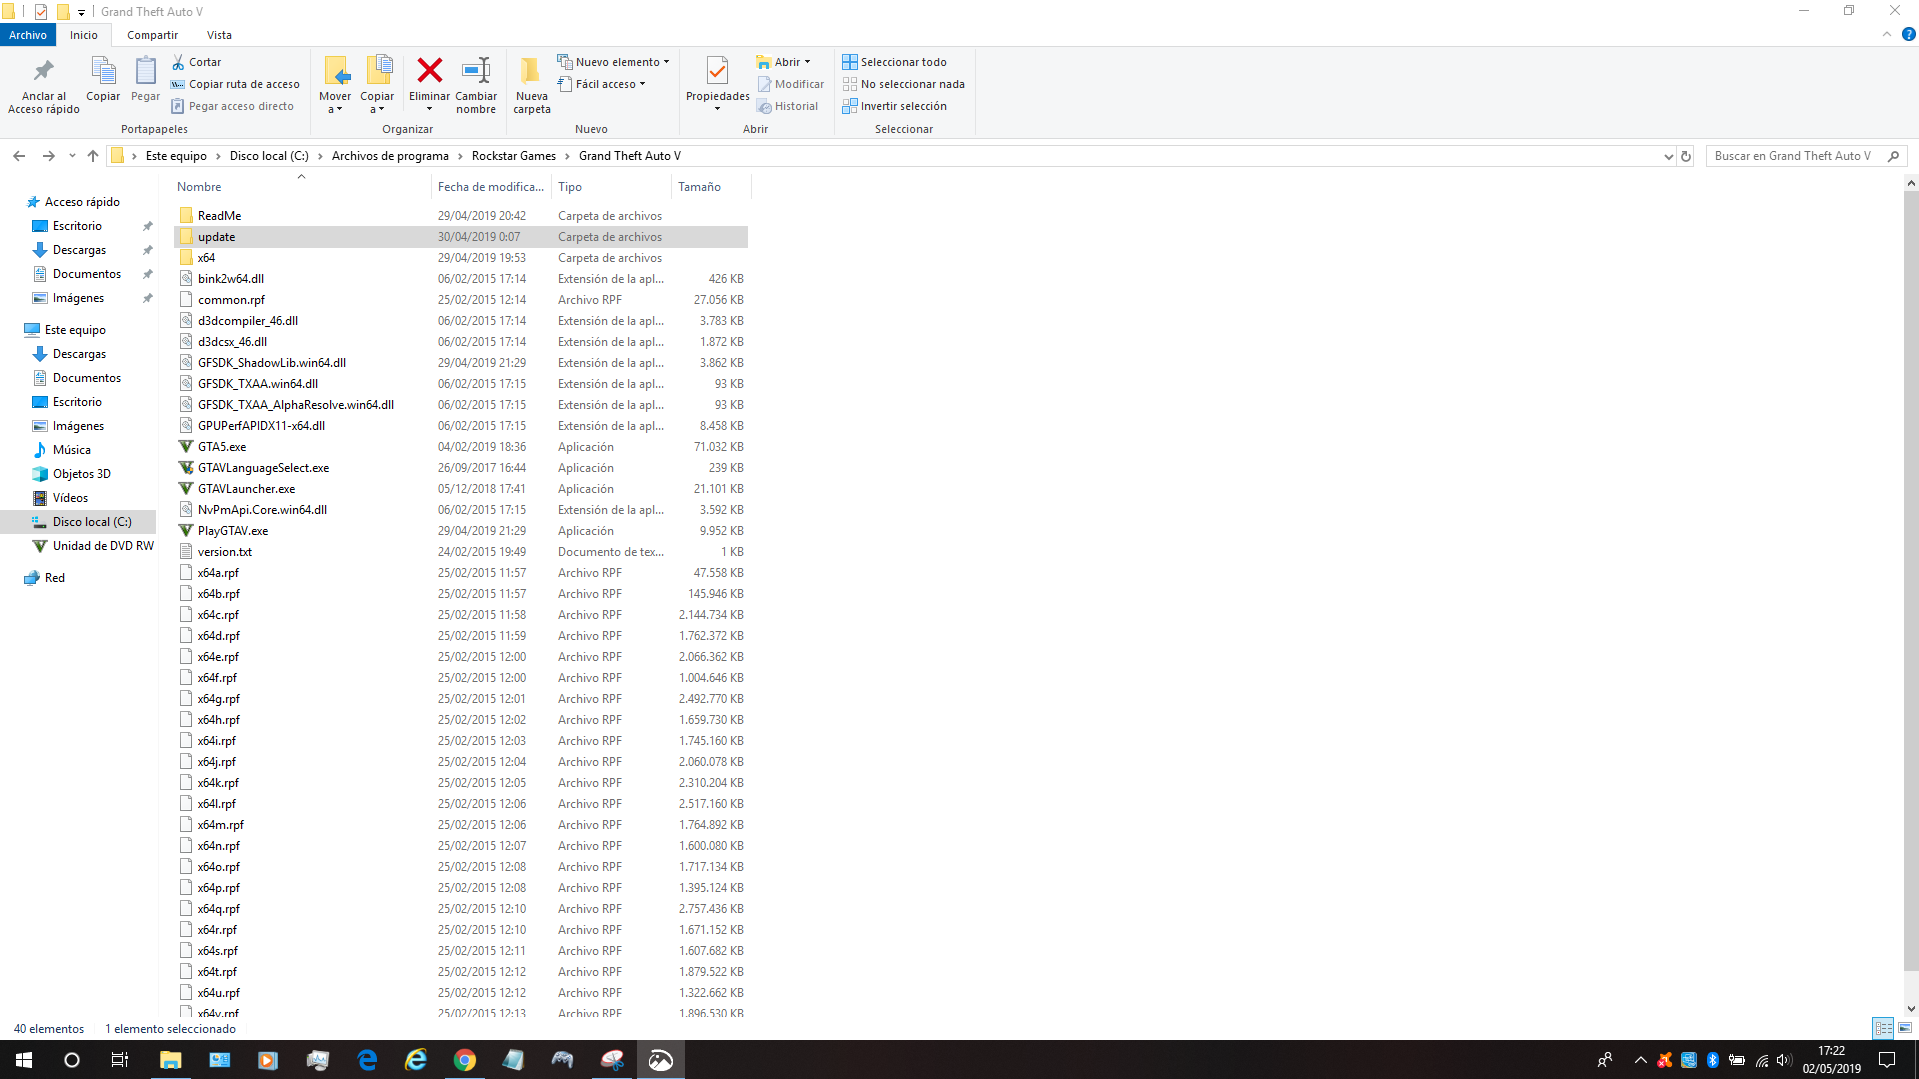
Task: Go up one folder level arrow
Action: click(93, 156)
